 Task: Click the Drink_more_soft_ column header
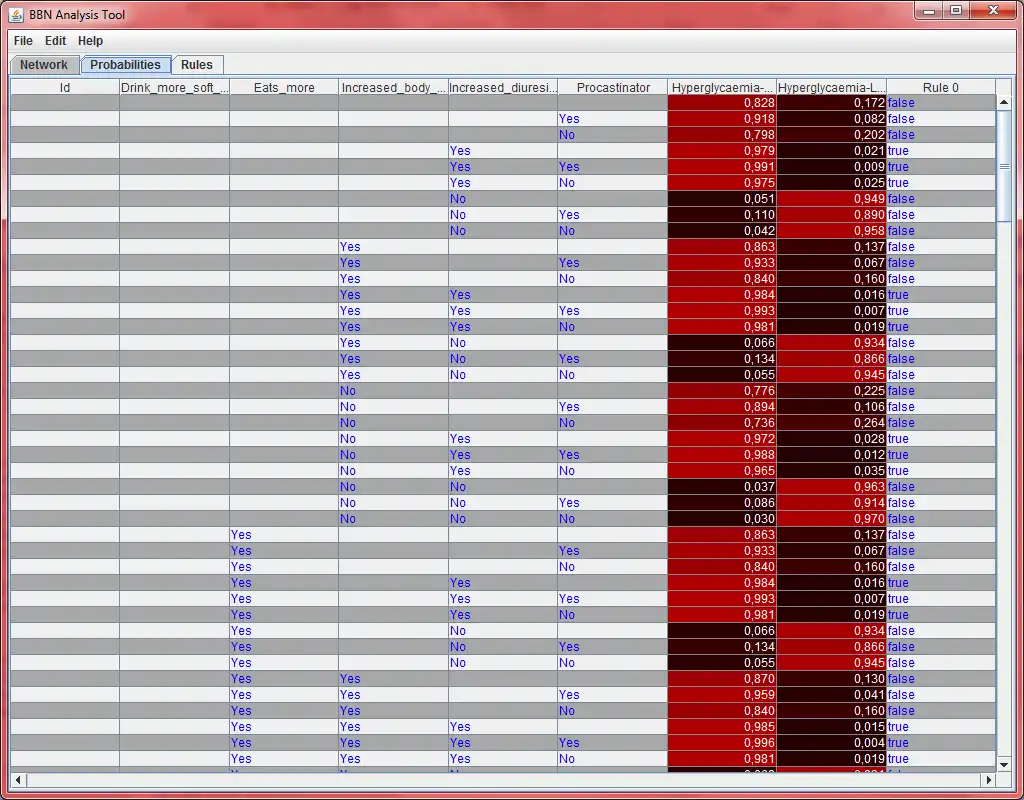[x=174, y=88]
